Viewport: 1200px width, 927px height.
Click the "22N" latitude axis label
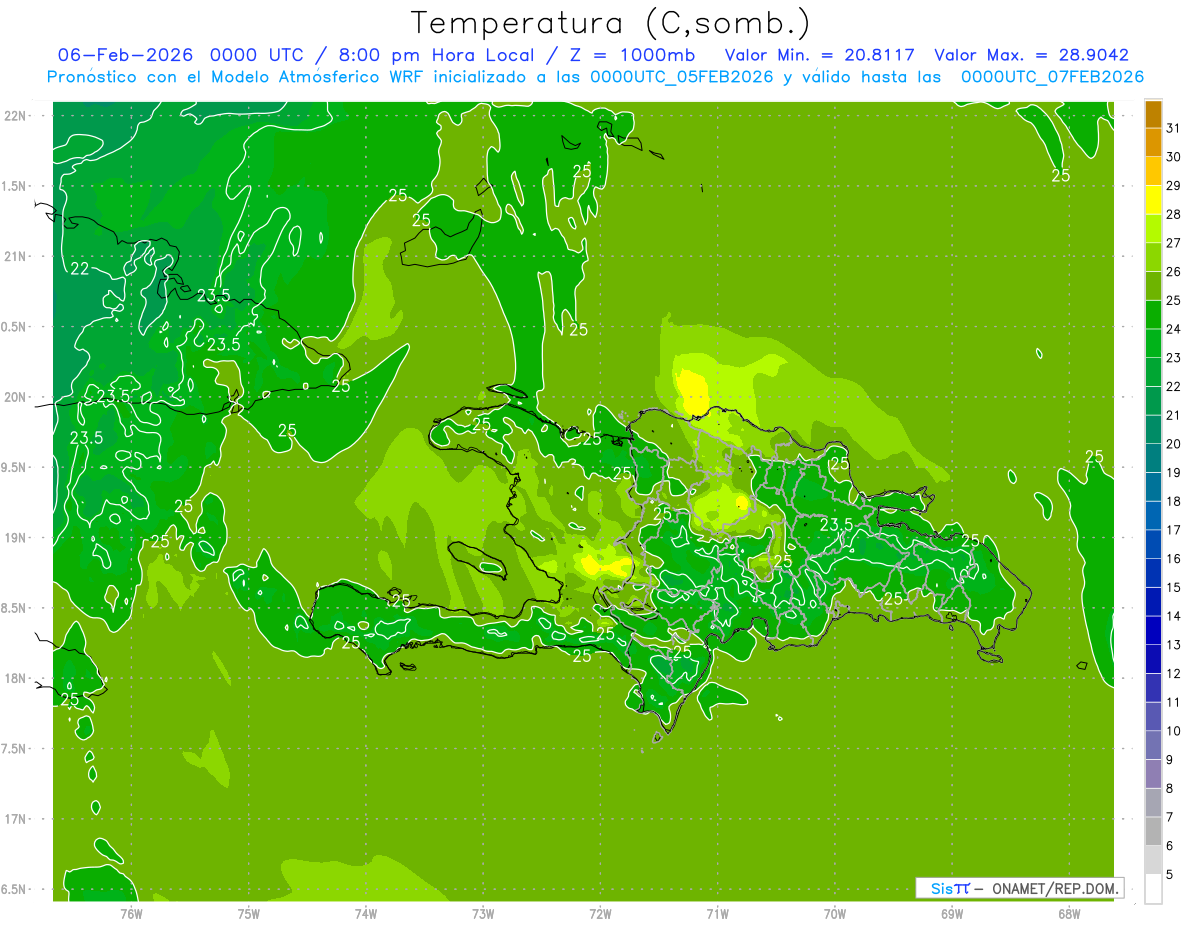(15, 116)
